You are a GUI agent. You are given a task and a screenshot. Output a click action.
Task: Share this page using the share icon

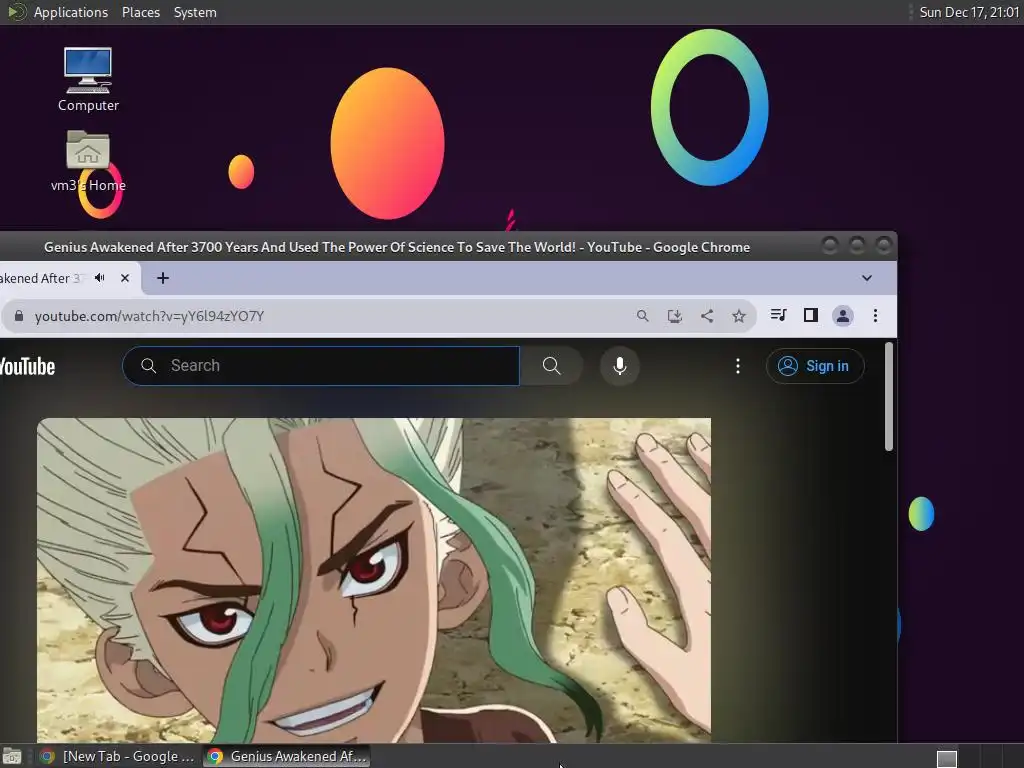(707, 316)
